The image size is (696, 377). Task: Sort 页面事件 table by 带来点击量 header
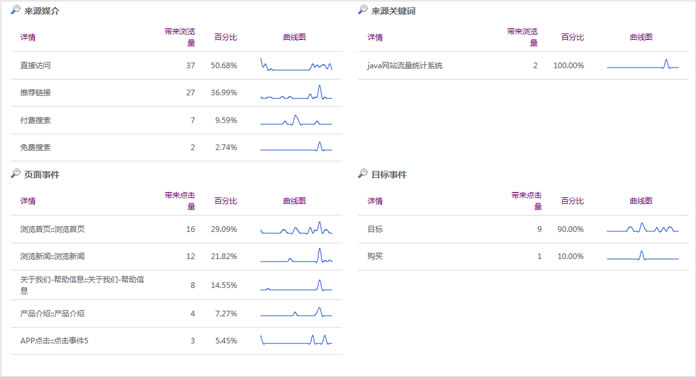[180, 201]
